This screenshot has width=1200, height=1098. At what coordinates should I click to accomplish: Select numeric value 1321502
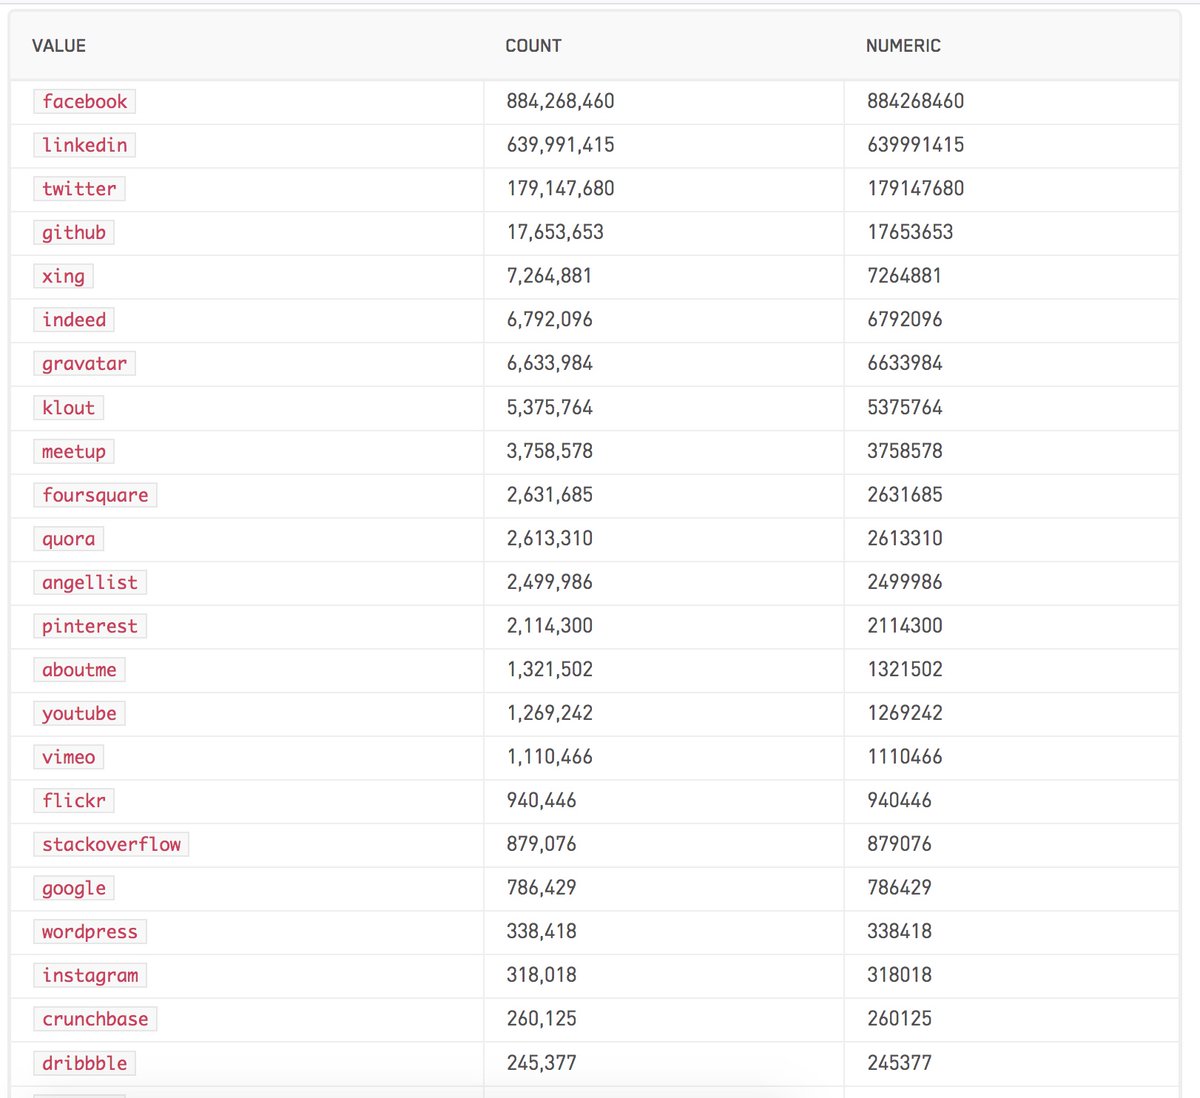point(904,670)
